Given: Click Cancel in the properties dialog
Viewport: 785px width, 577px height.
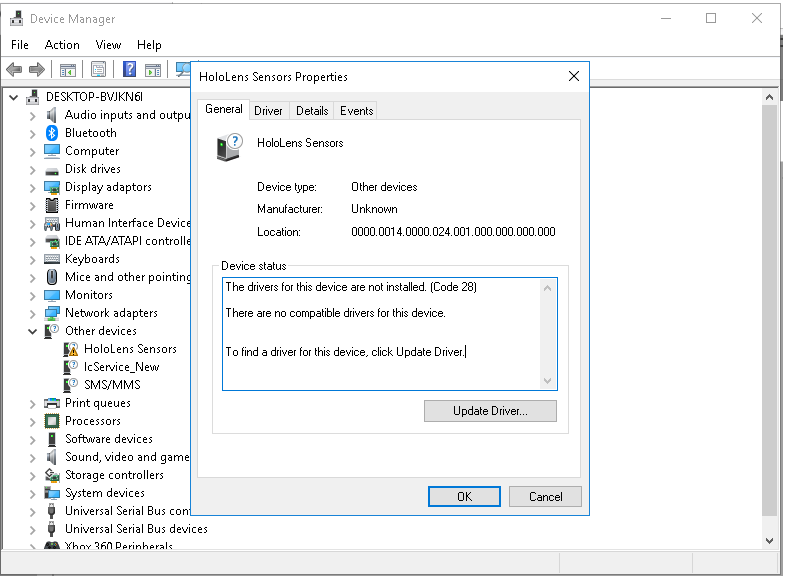Looking at the screenshot, I should coord(545,496).
